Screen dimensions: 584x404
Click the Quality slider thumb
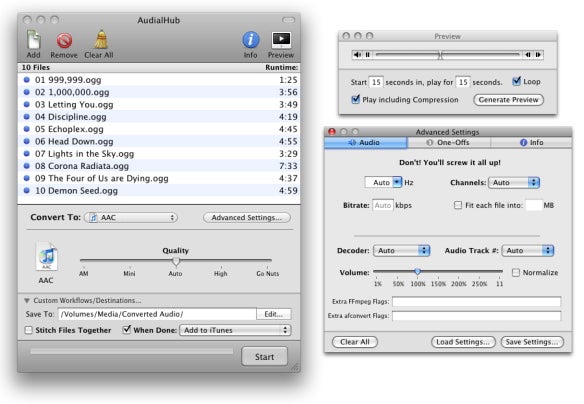click(x=176, y=261)
